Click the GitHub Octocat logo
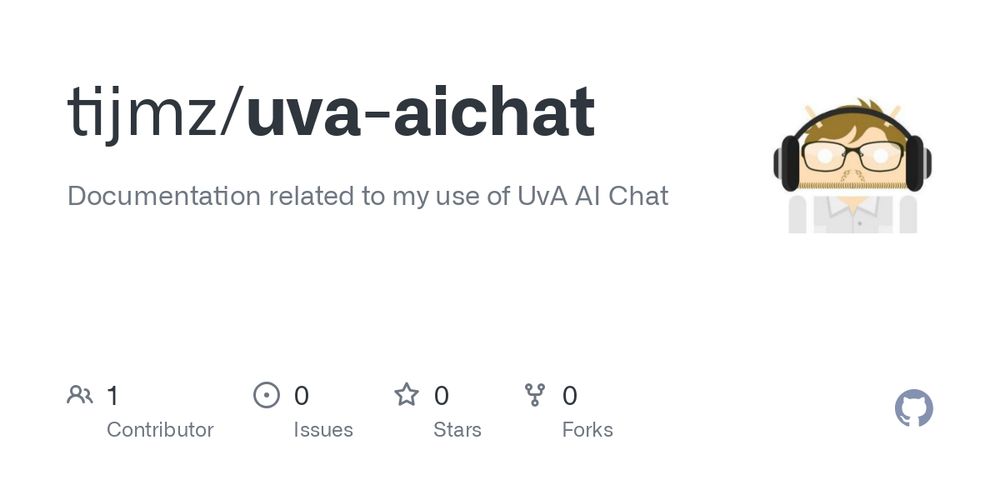Viewport: 1000px width, 500px height. pyautogui.click(x=913, y=408)
